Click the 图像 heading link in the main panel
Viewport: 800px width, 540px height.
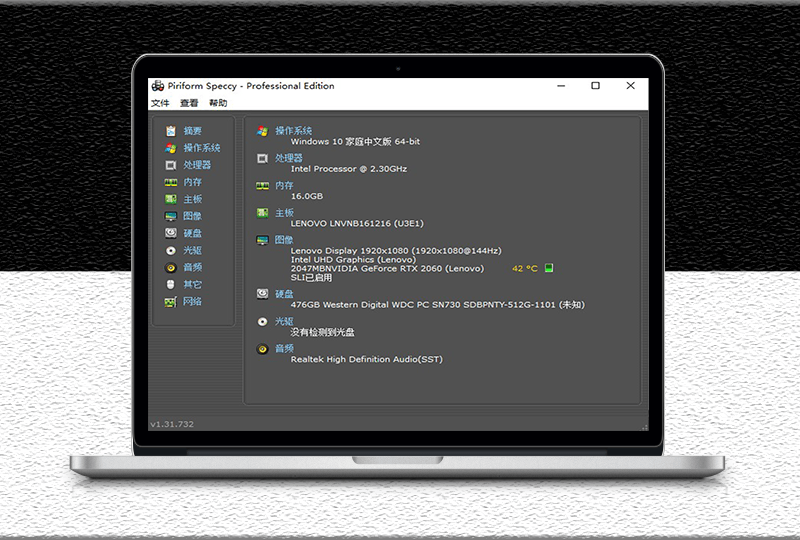point(284,240)
